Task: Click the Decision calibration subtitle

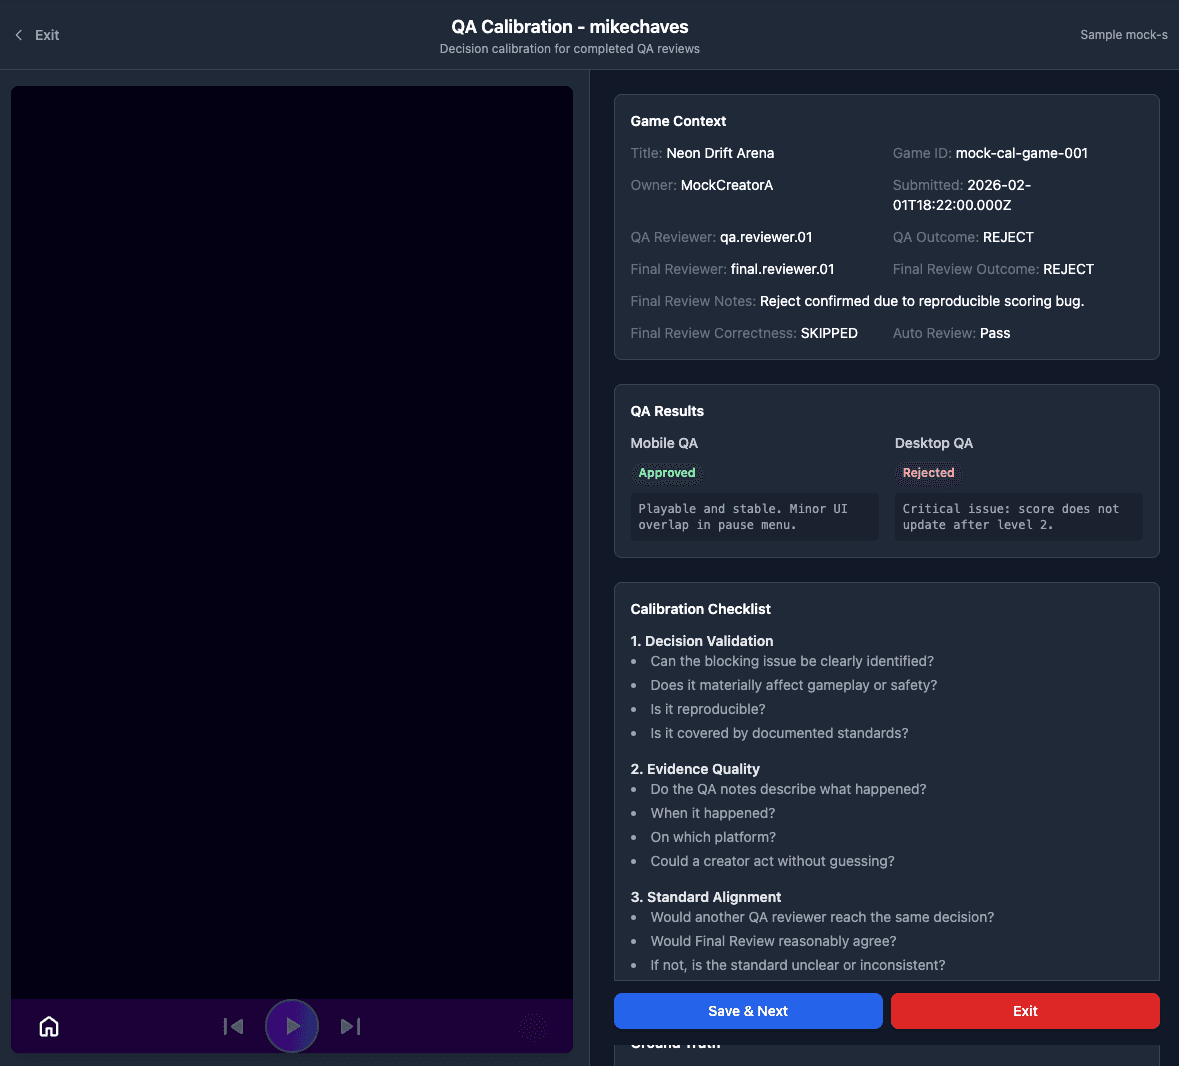Action: 569,49
